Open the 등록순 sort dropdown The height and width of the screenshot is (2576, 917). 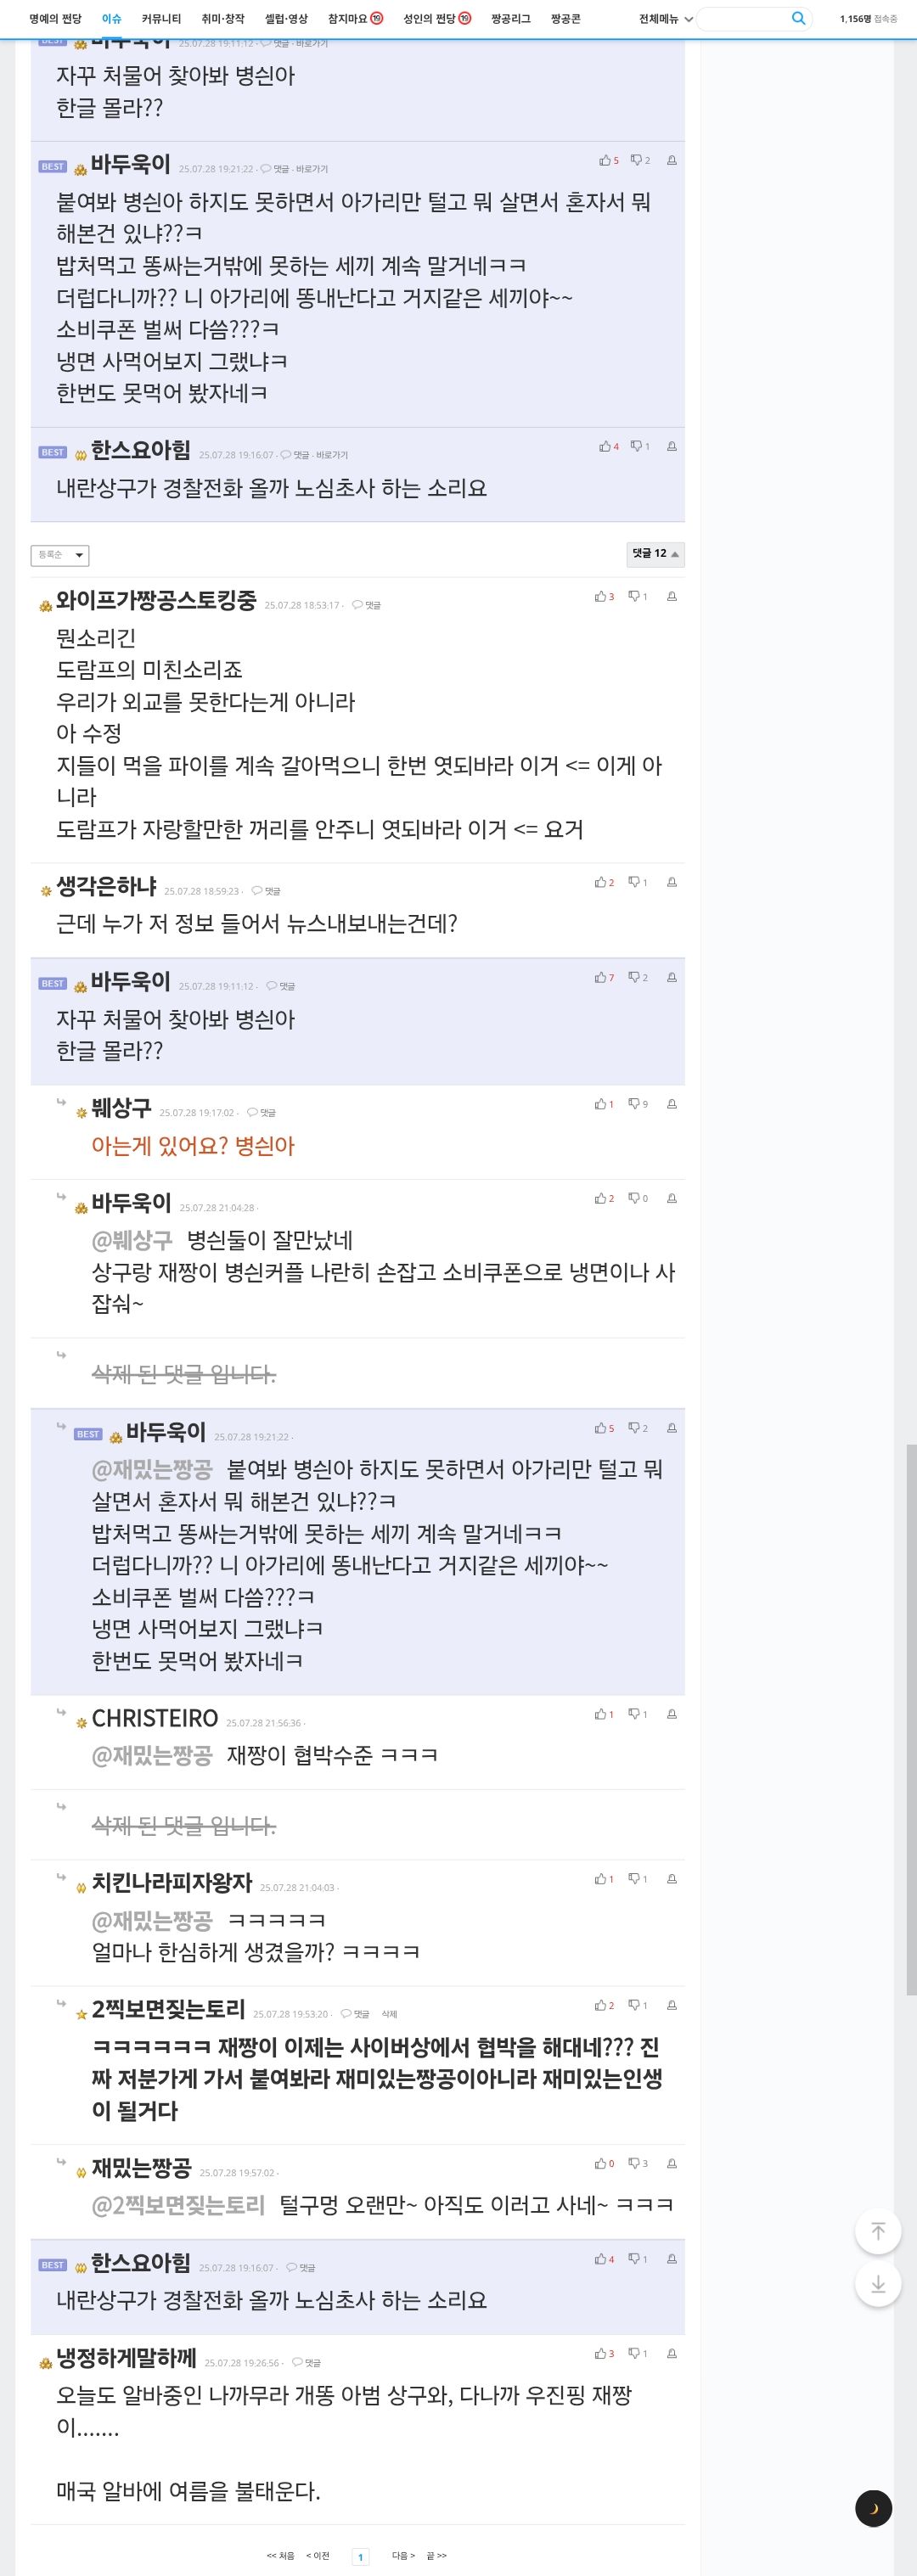coord(60,555)
